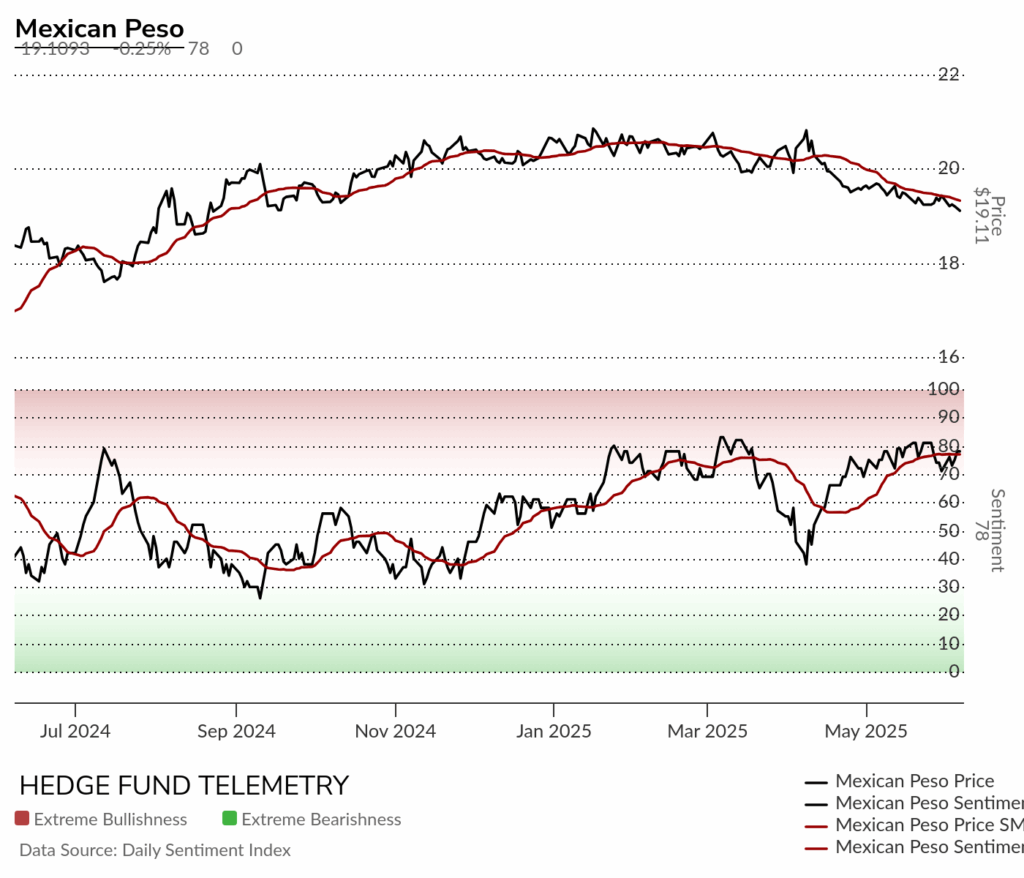This screenshot has height=878, width=1024.
Task: Toggle the Mexican Peso Price SMA legend
Action: click(914, 824)
